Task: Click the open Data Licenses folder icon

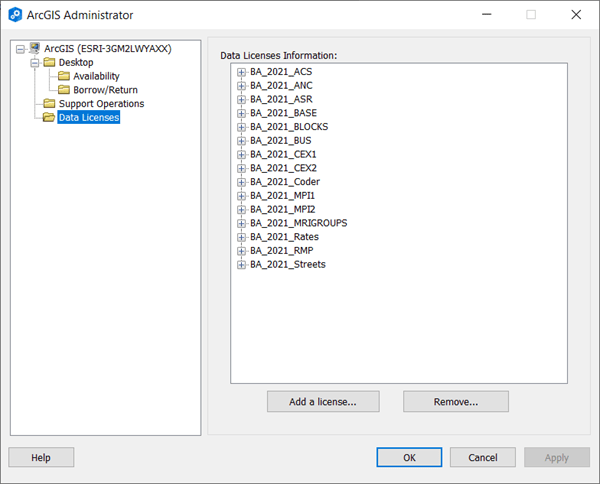Action: pyautogui.click(x=49, y=117)
